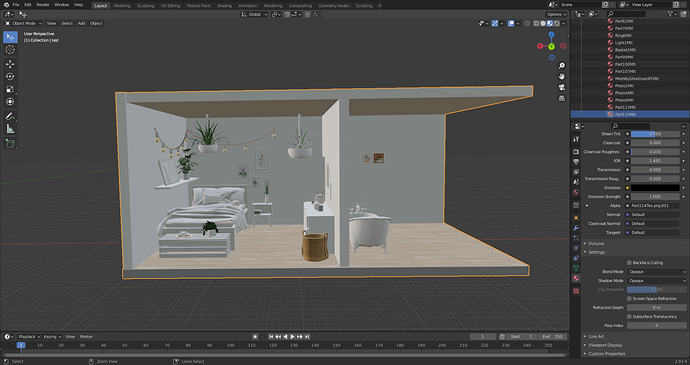
Task: Switch to the Shading workspace tab
Action: click(x=224, y=6)
